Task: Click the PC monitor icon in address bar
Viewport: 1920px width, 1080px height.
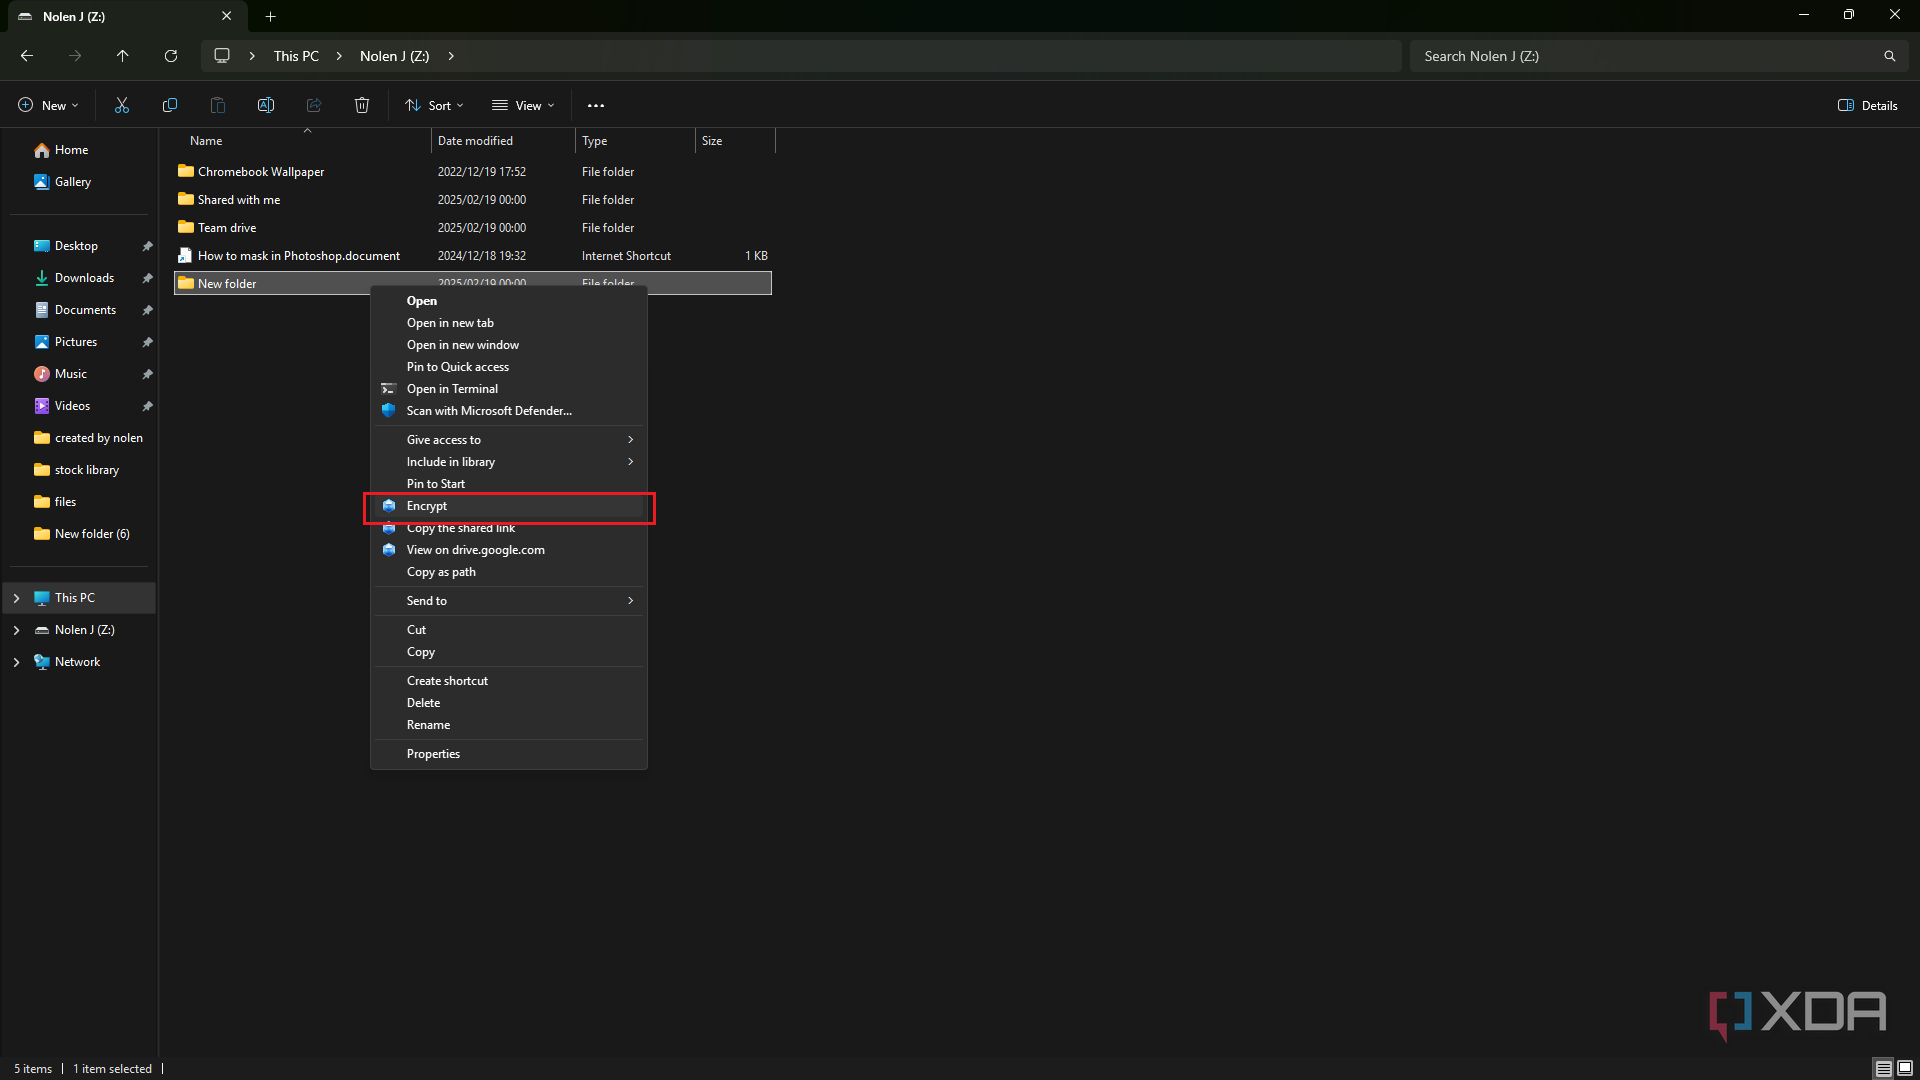Action: coord(222,56)
